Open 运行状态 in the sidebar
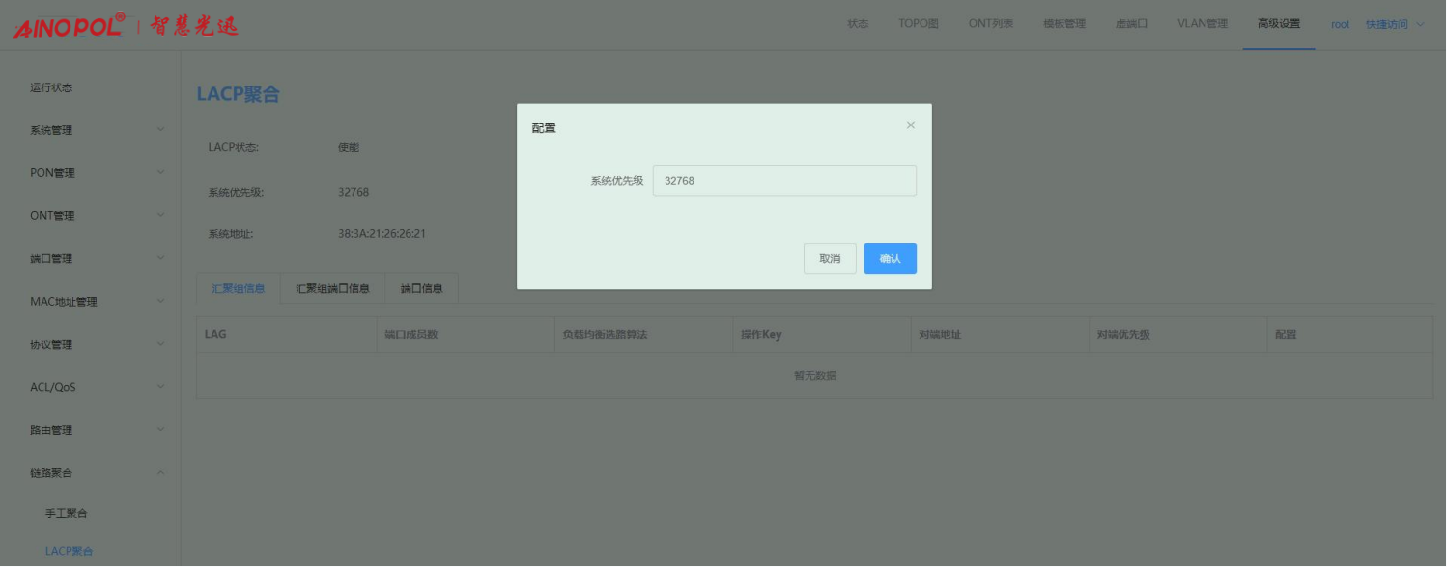Screen dimensions: 1447x567 (x=51, y=88)
